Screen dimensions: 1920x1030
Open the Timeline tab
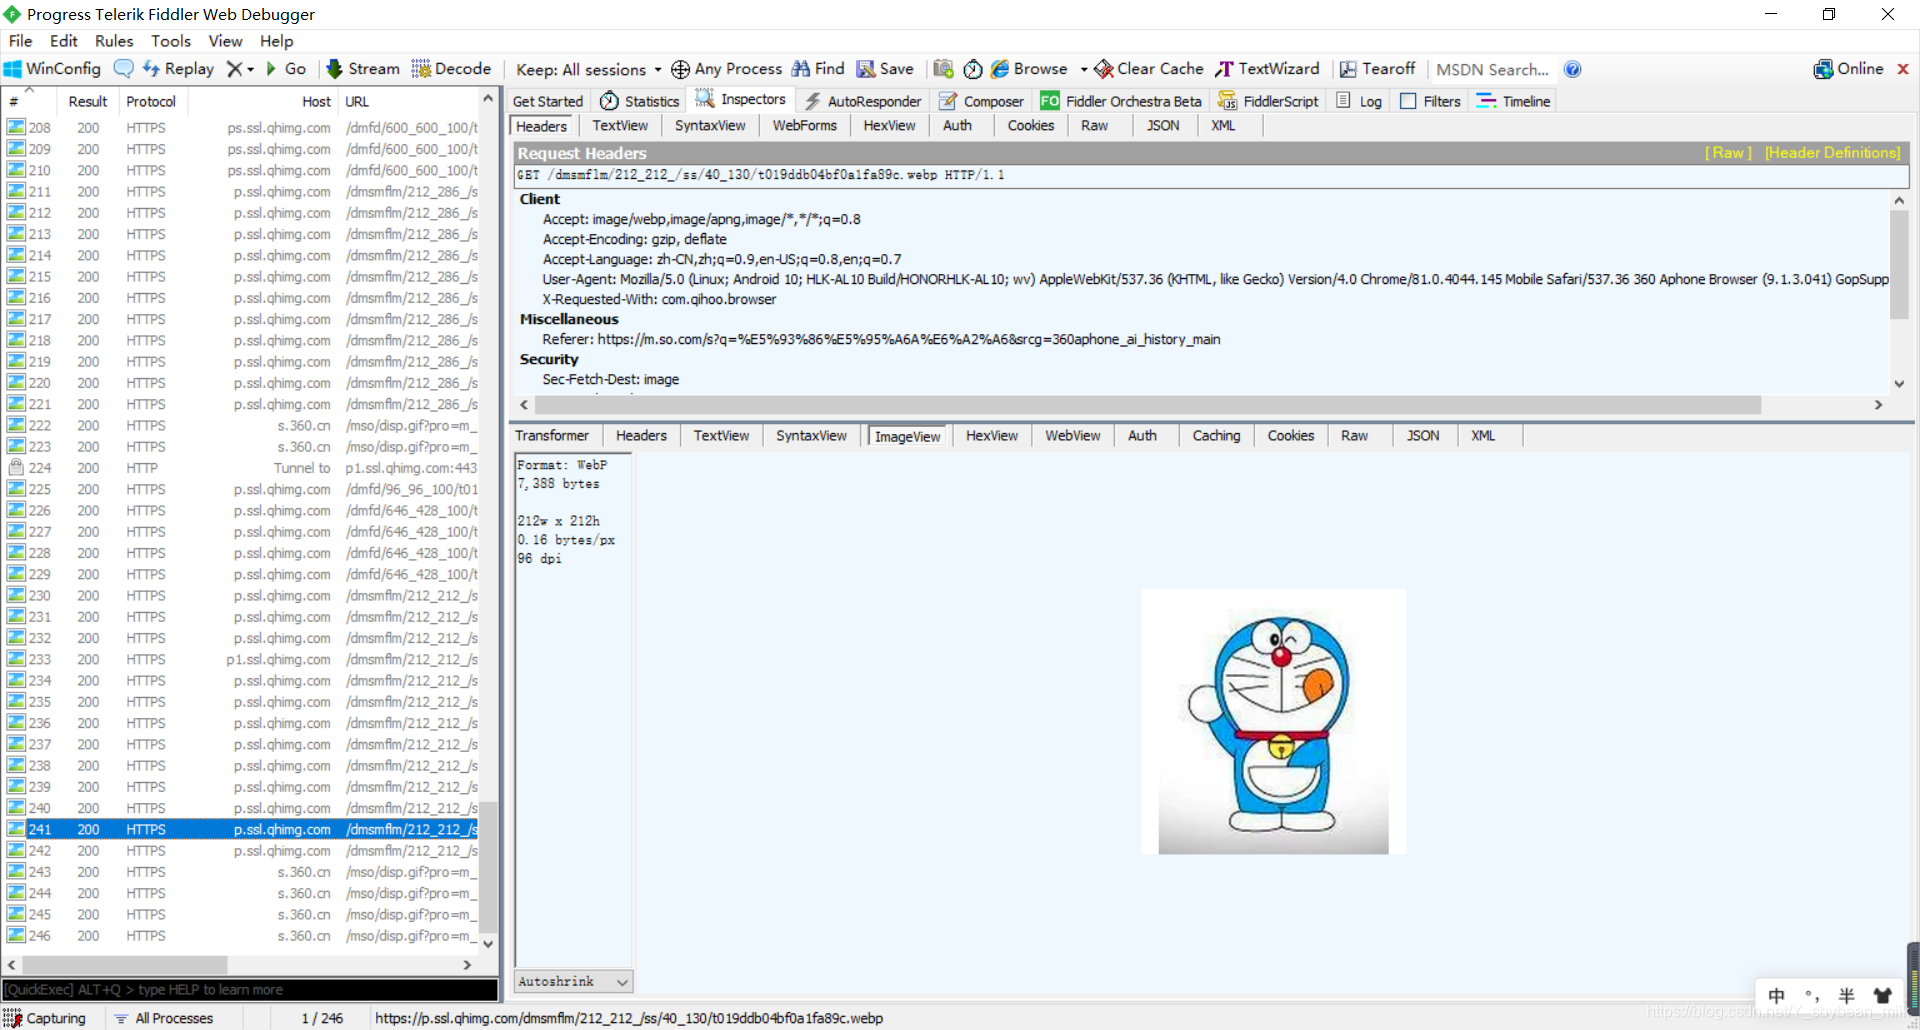click(x=1514, y=101)
